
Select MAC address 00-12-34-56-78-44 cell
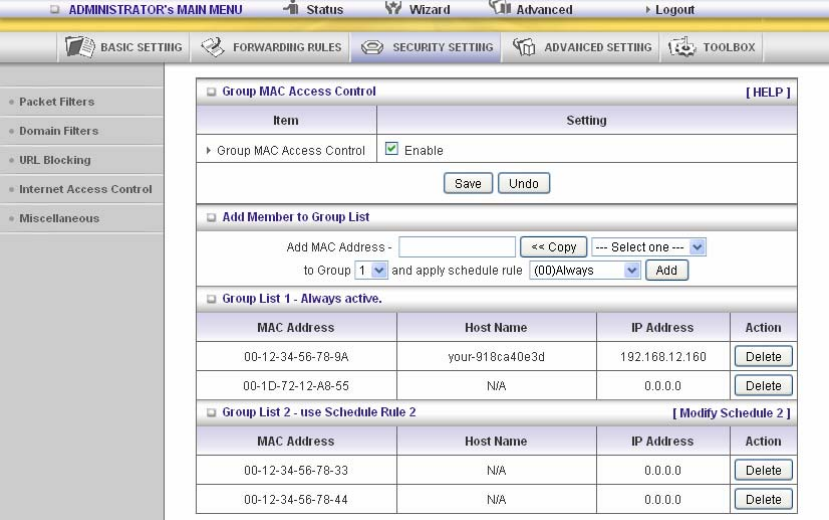click(x=296, y=499)
